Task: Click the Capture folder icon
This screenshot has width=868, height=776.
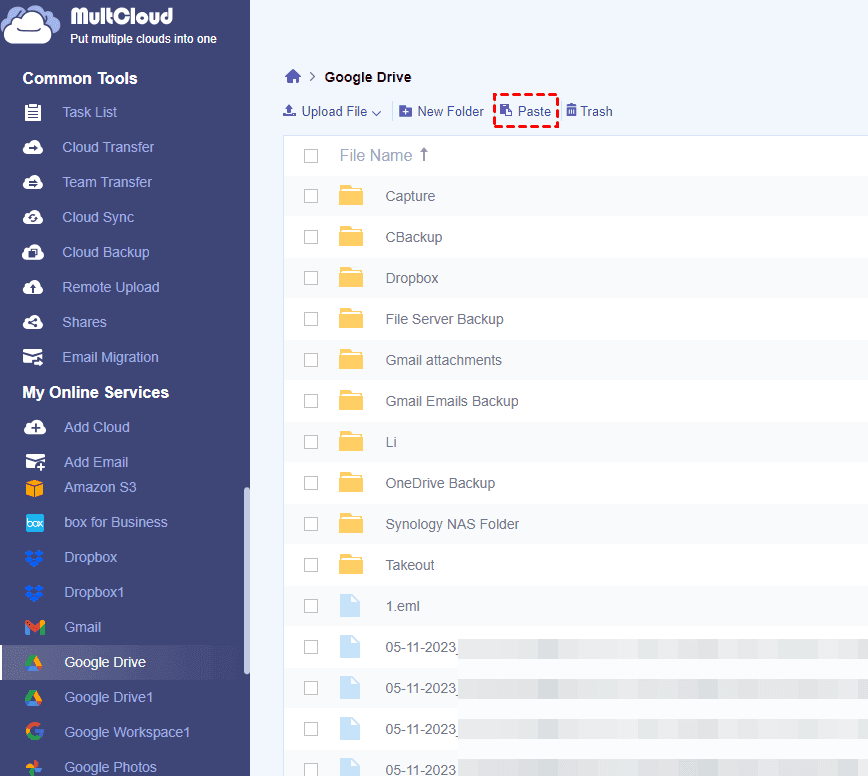Action: click(x=351, y=196)
